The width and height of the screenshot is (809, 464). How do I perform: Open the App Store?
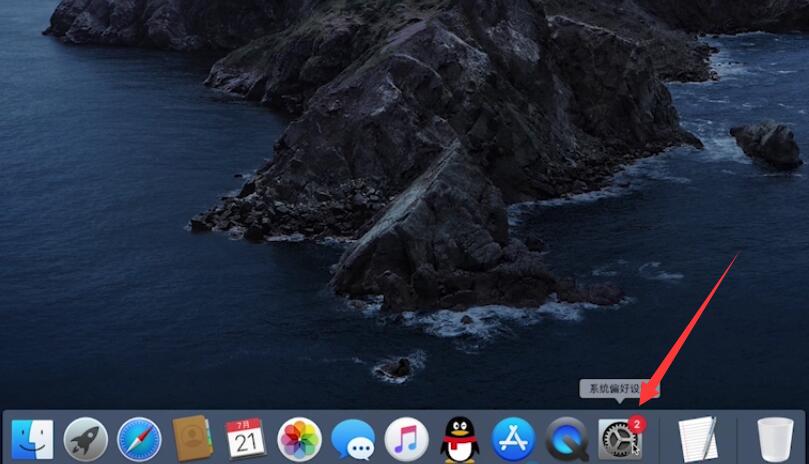(513, 439)
